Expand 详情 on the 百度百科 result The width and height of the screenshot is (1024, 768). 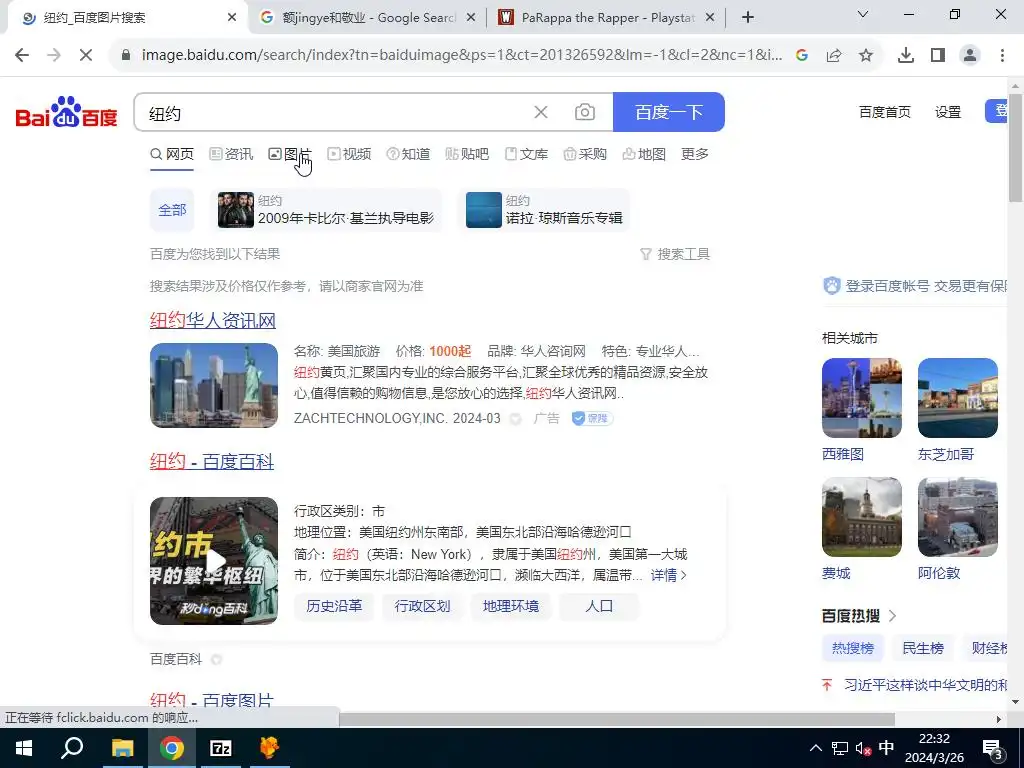[669, 575]
